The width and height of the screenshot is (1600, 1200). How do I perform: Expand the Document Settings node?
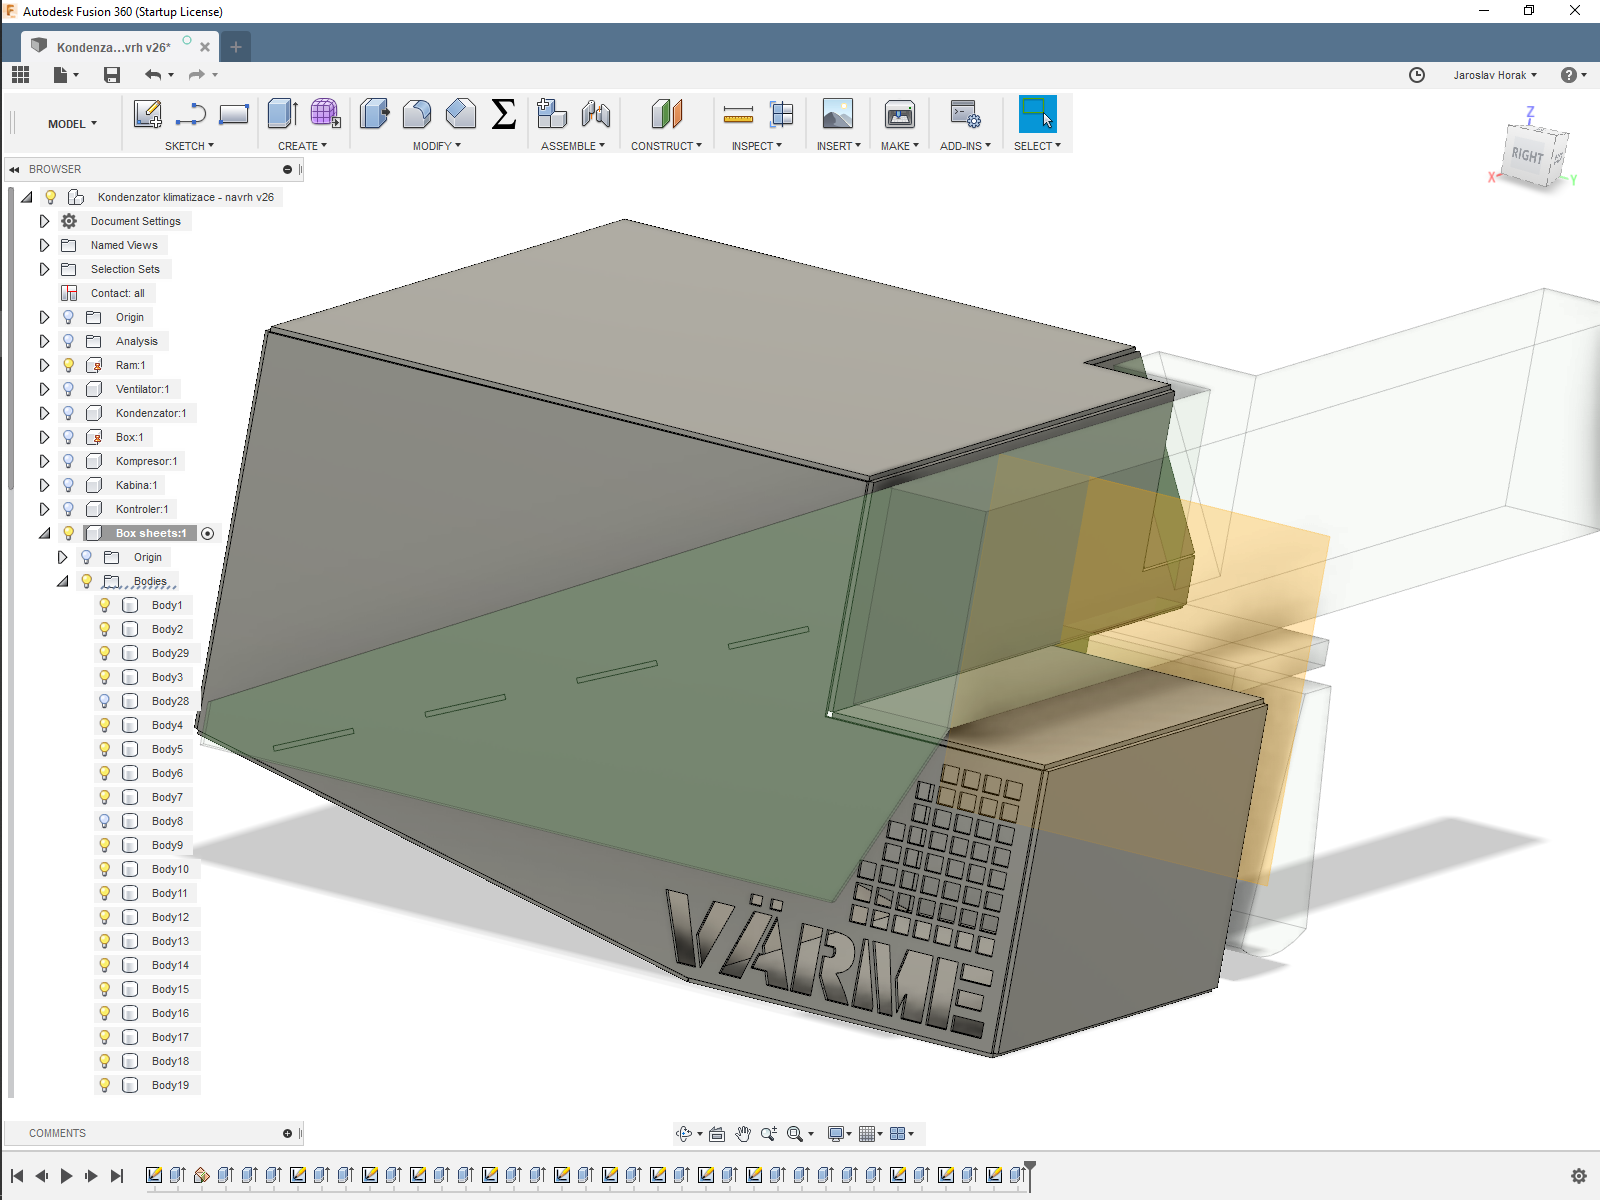(44, 221)
